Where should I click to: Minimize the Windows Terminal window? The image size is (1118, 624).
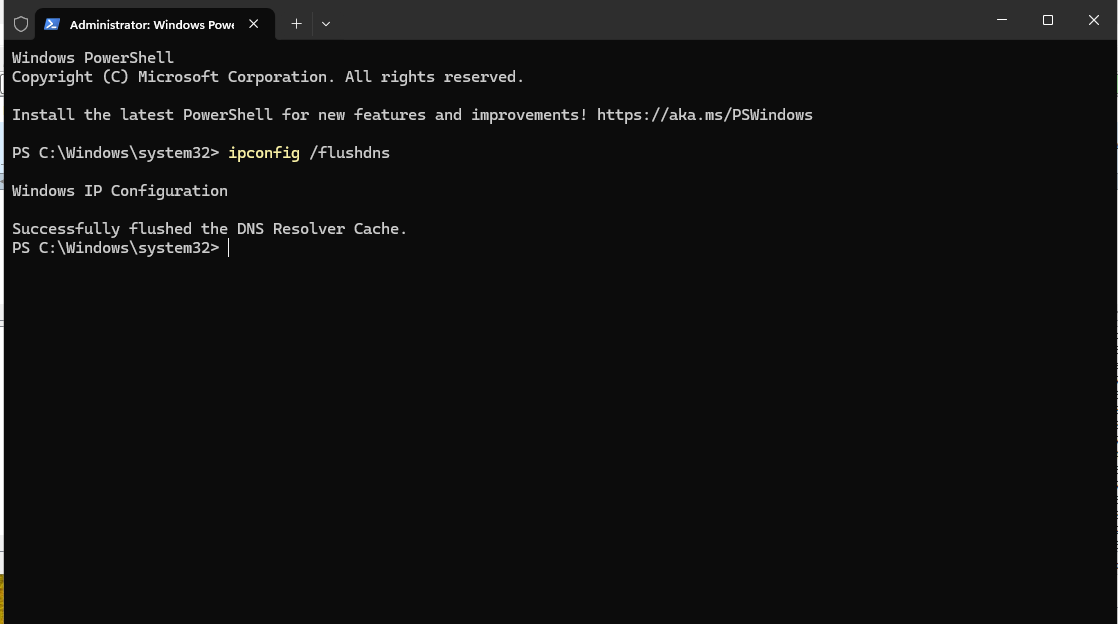tap(1001, 20)
